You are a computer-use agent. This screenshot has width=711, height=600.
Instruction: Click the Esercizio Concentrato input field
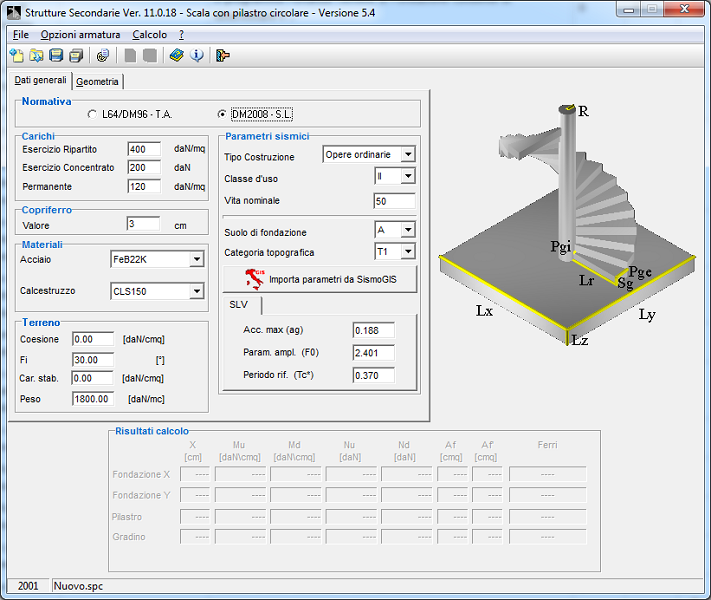coord(144,167)
